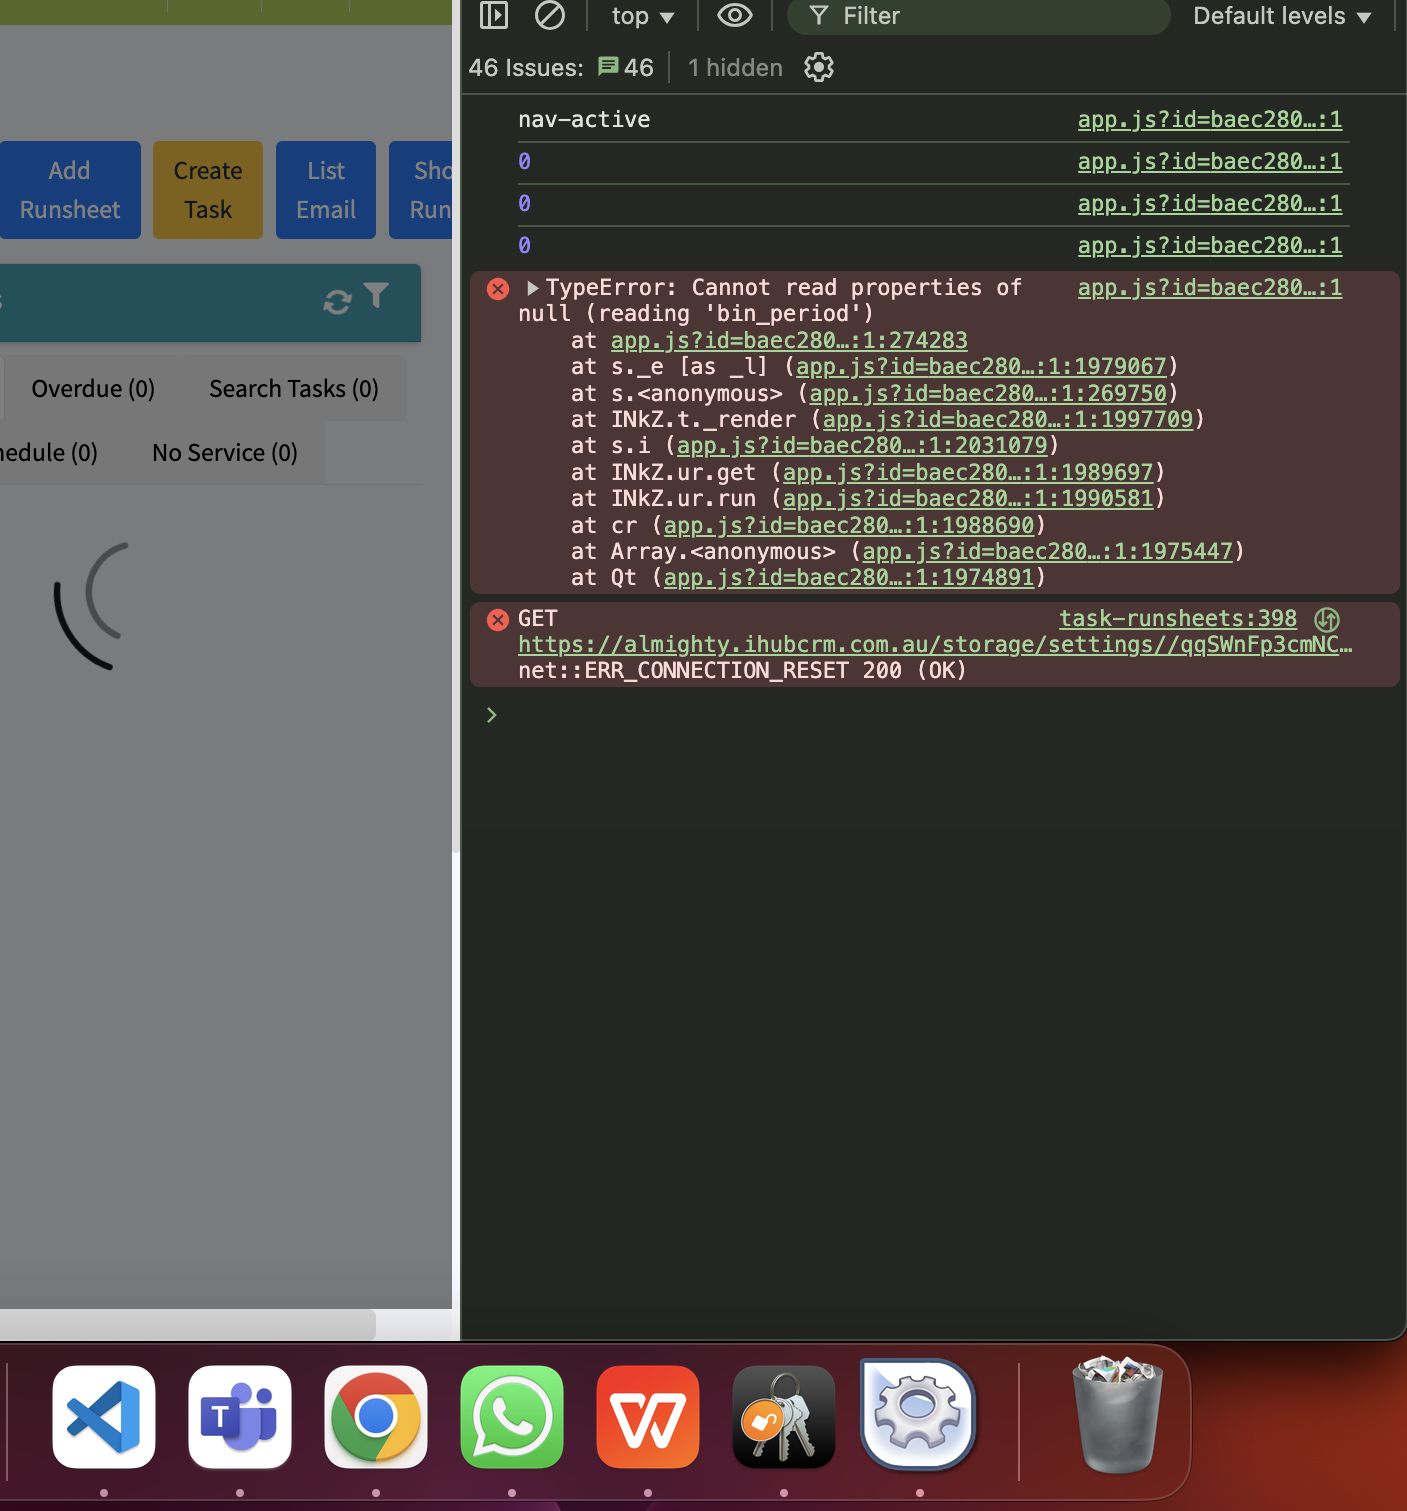Image resolution: width=1407 pixels, height=1511 pixels.
Task: Click the yellow Create Task button
Action: pyautogui.click(x=208, y=190)
